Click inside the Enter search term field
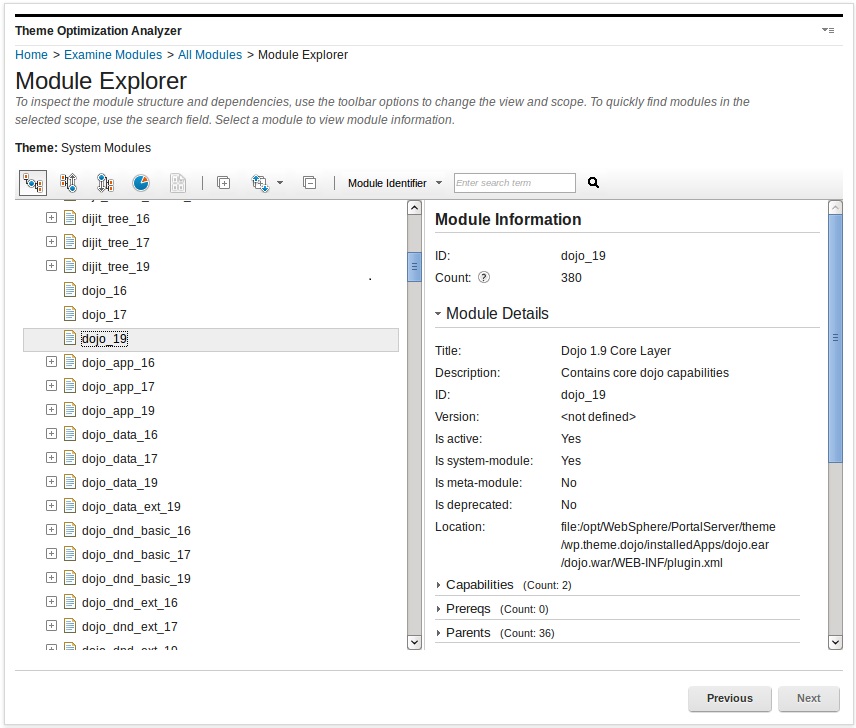 (516, 183)
